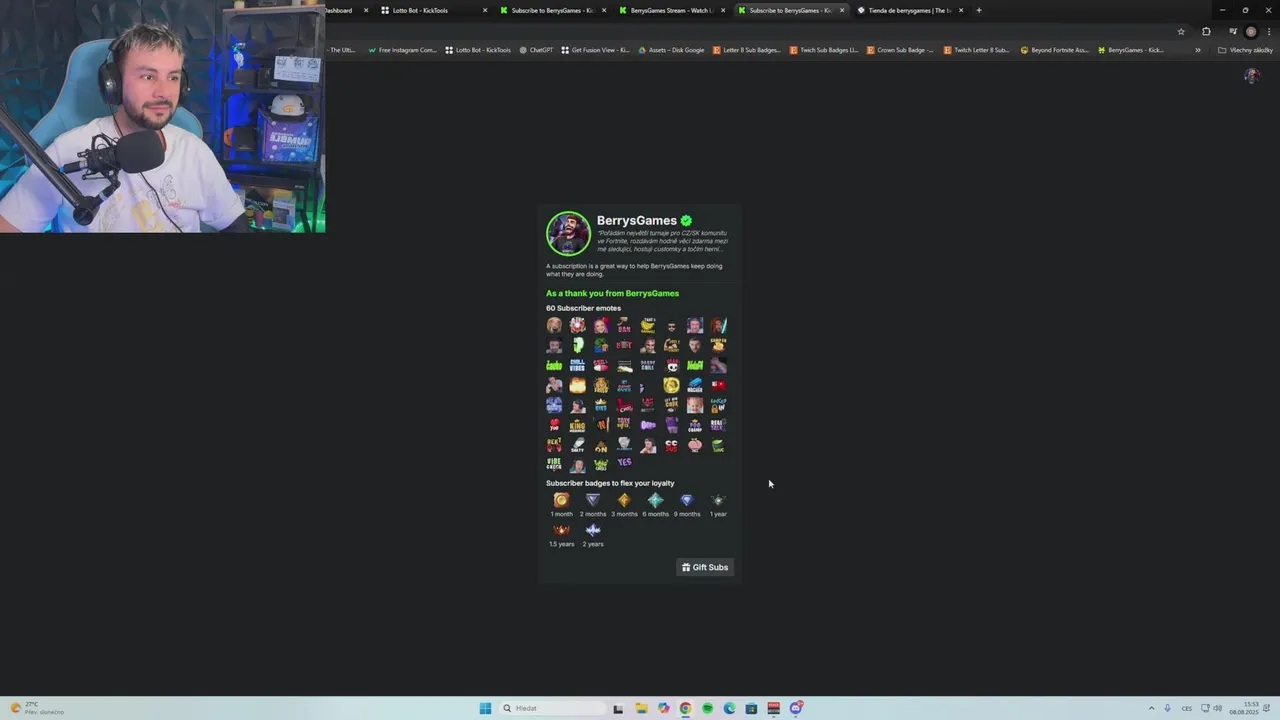
Task: Open File Explorer from the taskbar
Action: click(x=641, y=708)
